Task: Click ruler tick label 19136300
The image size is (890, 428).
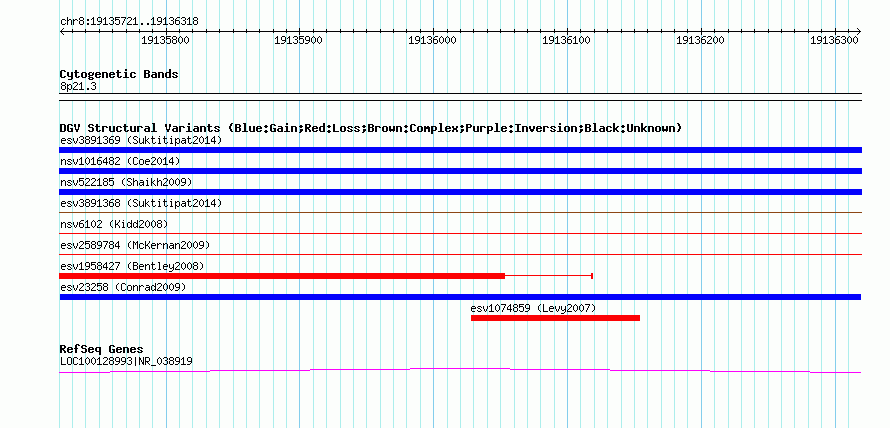Action: click(x=834, y=40)
